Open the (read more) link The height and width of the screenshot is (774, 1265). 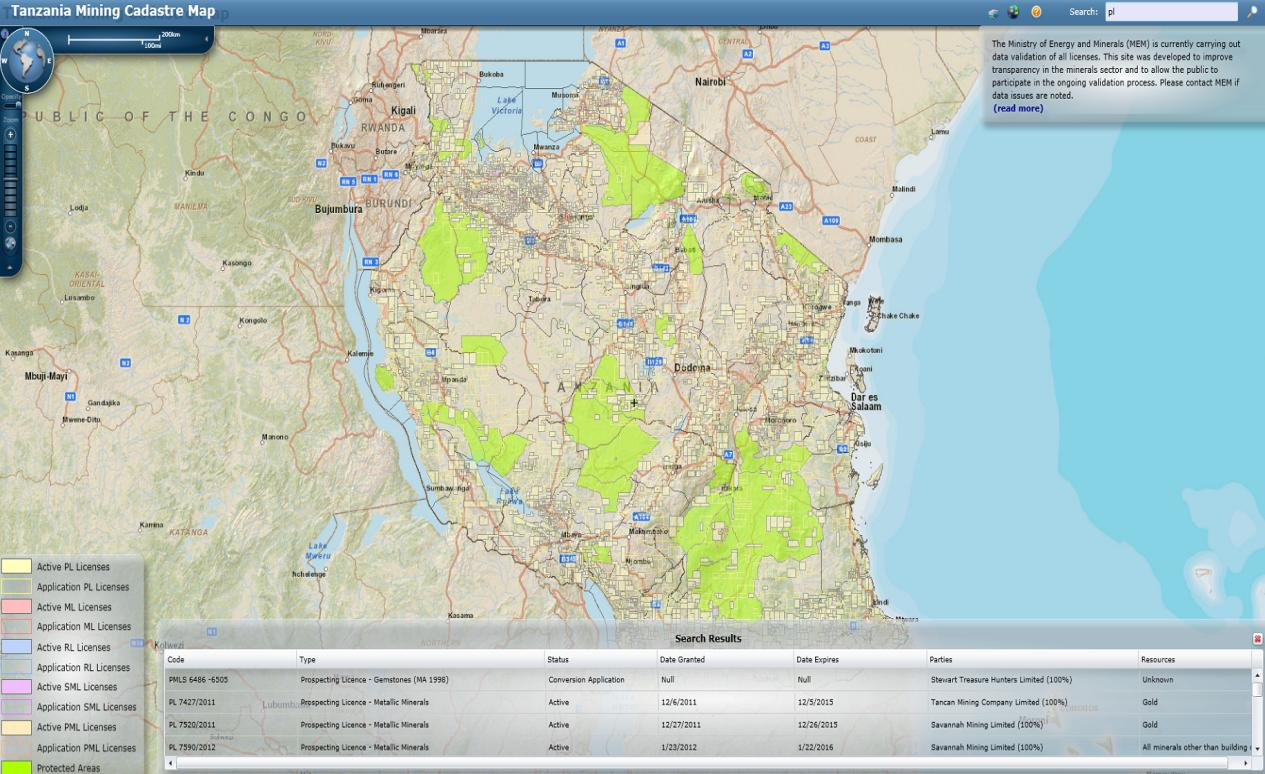[x=1018, y=108]
